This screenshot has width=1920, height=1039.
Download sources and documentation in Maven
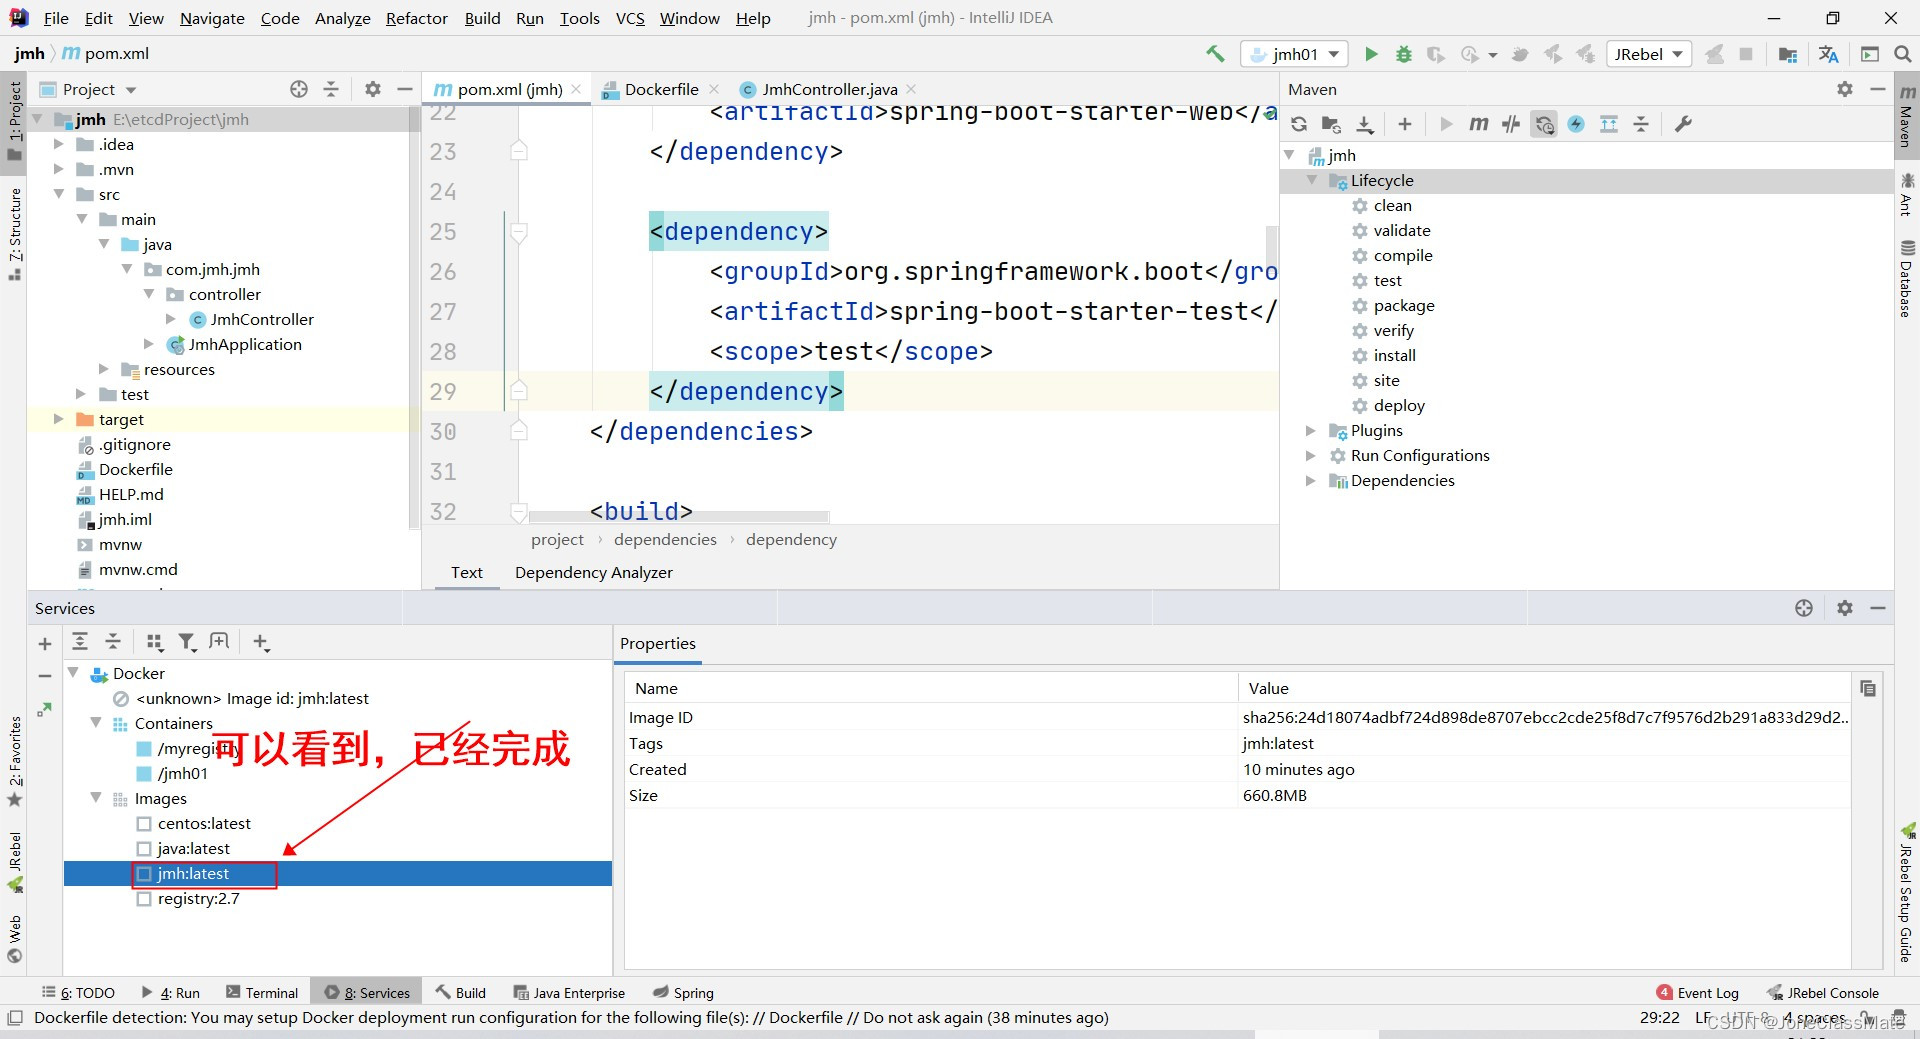click(x=1365, y=124)
